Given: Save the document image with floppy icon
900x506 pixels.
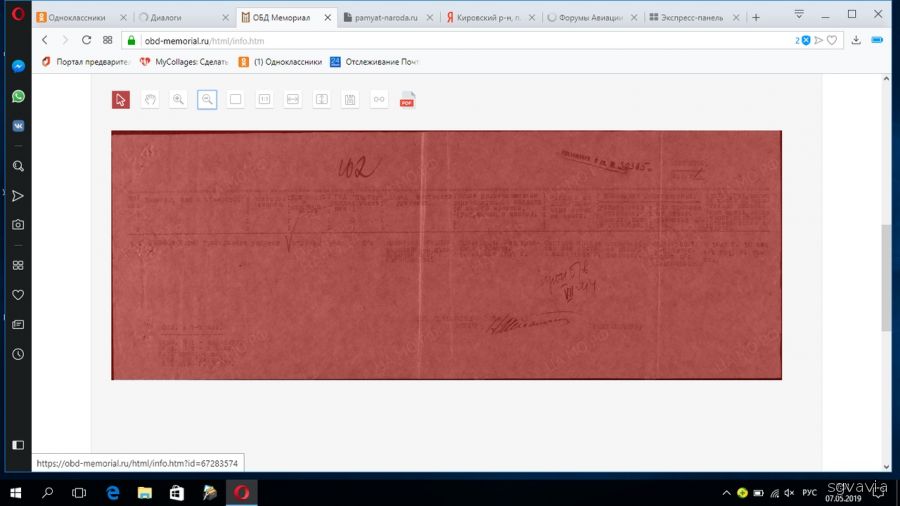Looking at the screenshot, I should [350, 99].
